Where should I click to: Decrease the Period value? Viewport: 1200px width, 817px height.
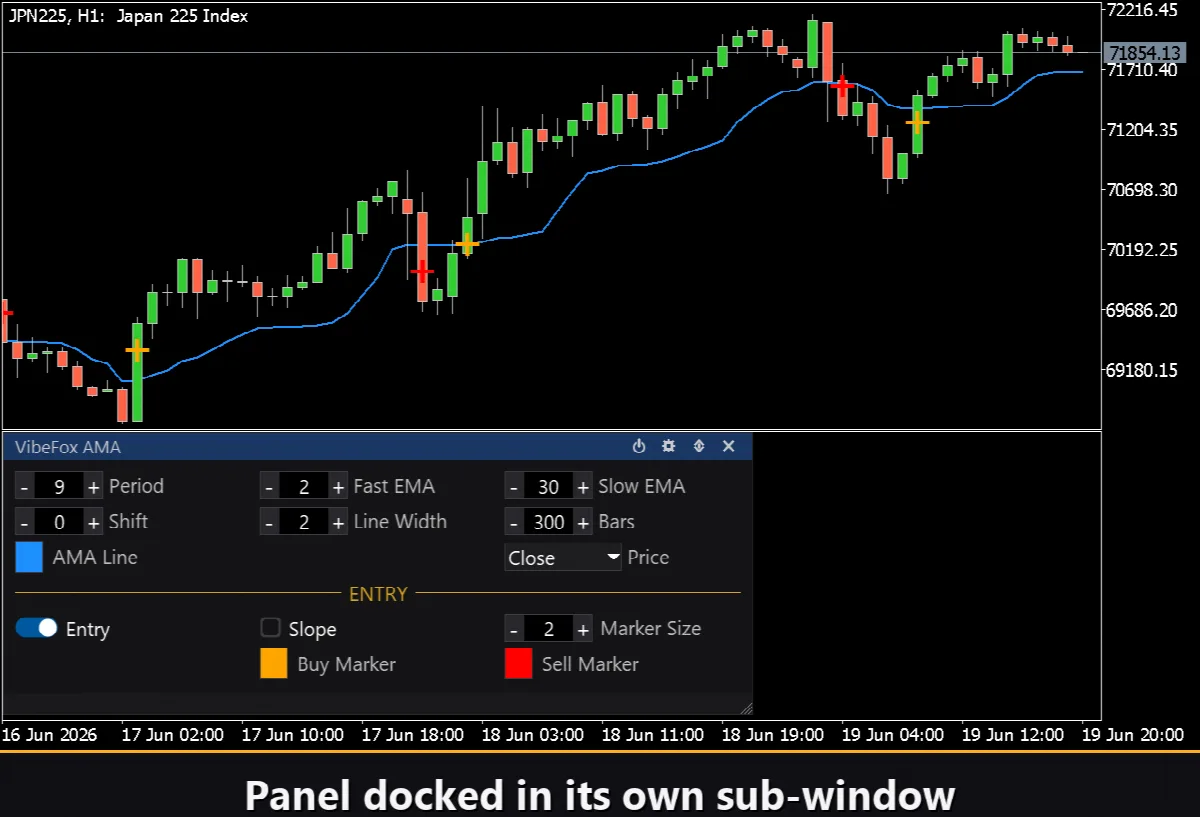point(24,487)
